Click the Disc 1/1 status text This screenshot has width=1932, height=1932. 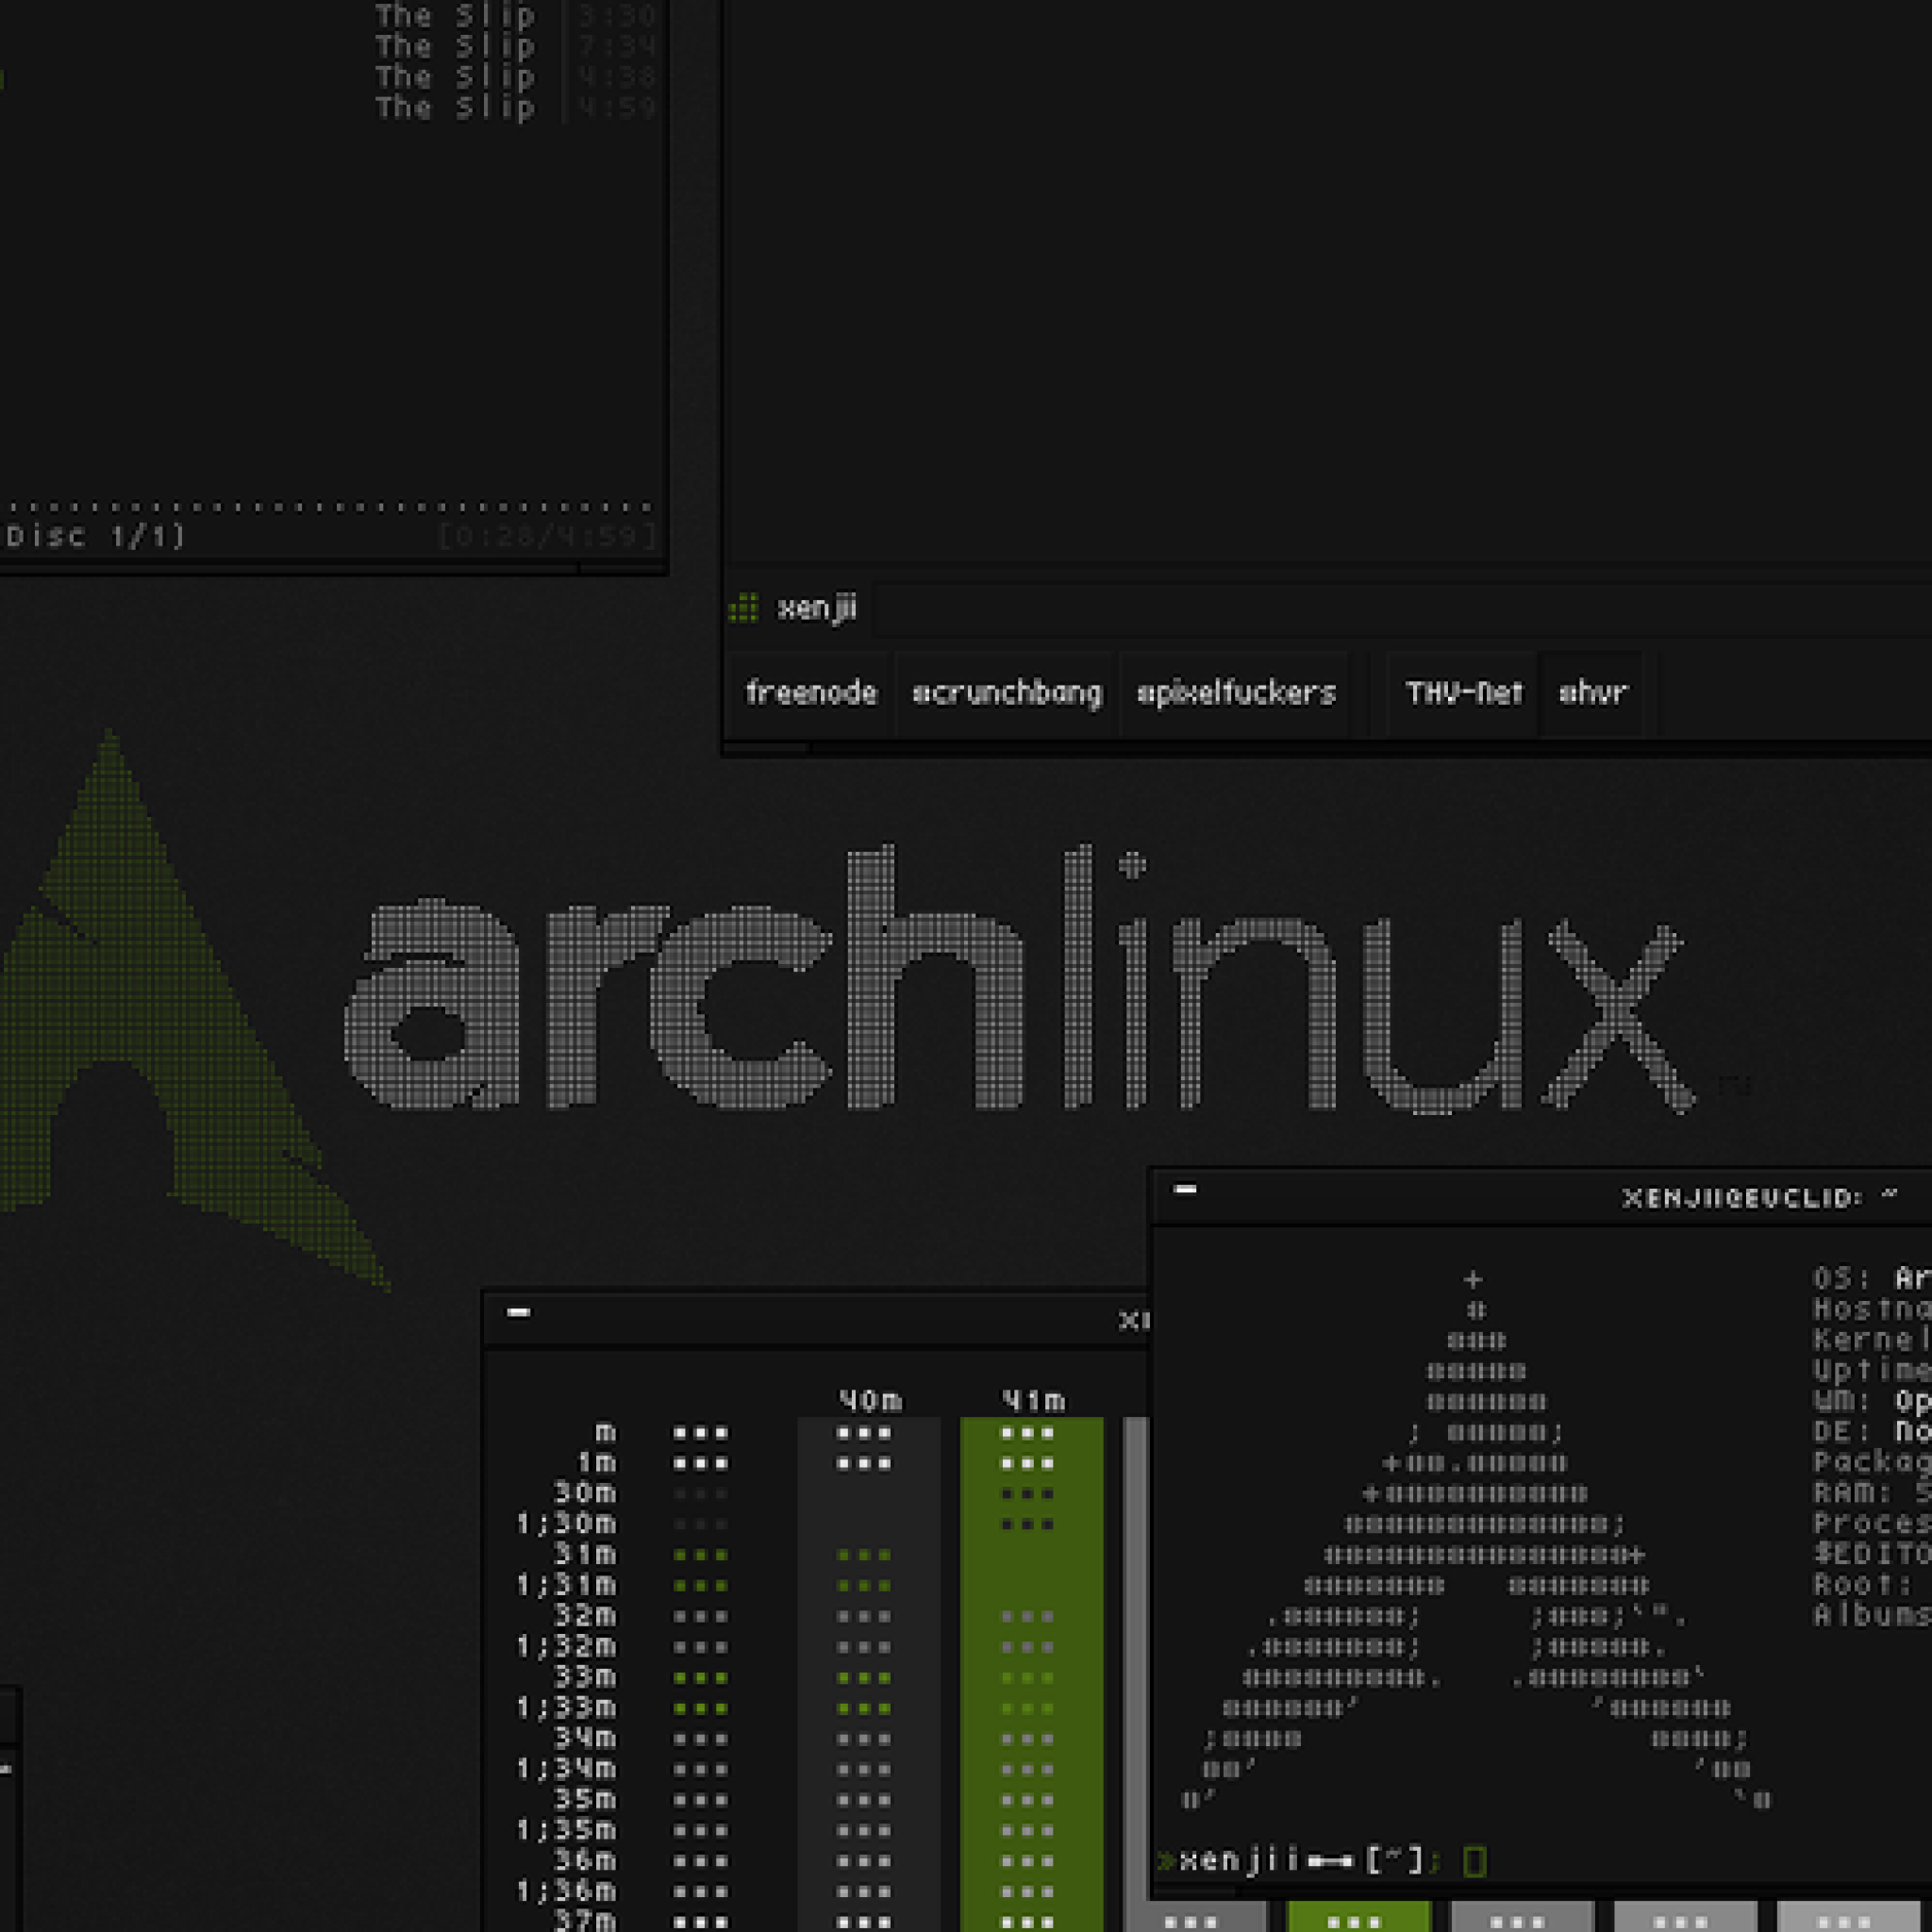(95, 536)
